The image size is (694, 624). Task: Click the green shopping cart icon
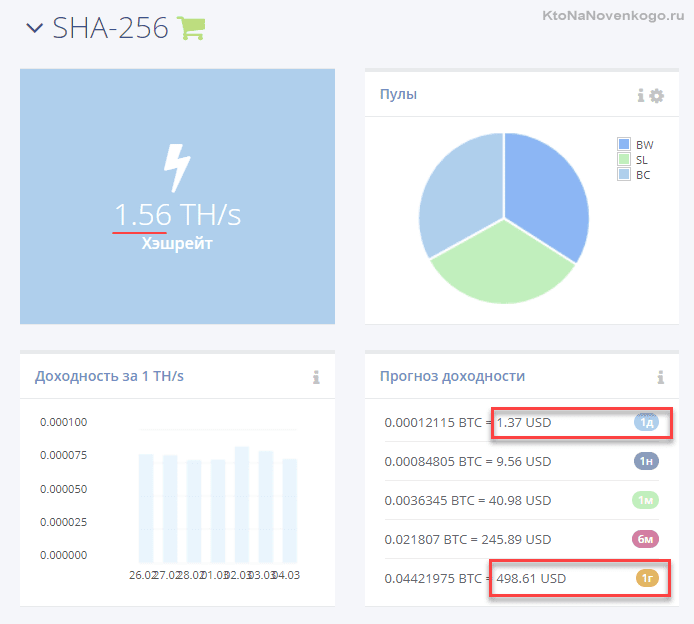click(x=190, y=28)
